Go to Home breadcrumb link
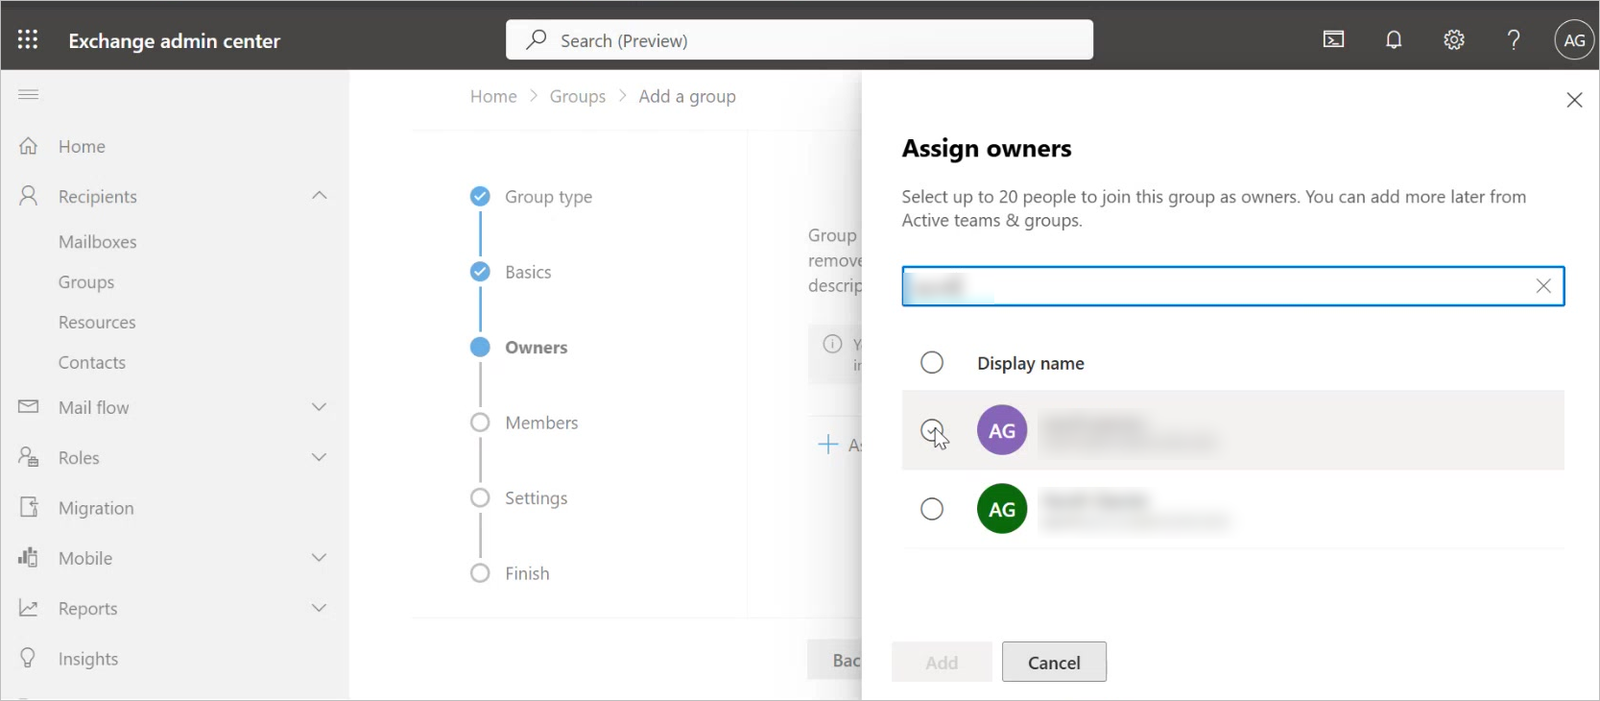The image size is (1600, 701). (x=494, y=96)
